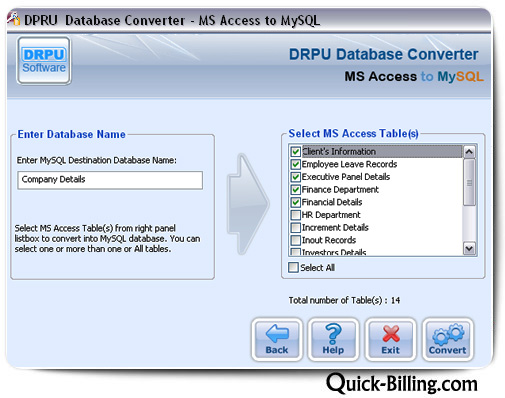The image size is (505, 398).
Task: Click the table list scroll down arrow
Action: [x=469, y=248]
